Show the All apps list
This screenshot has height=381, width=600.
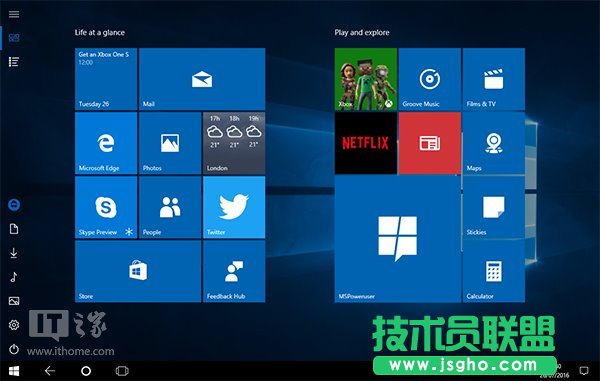(14, 62)
